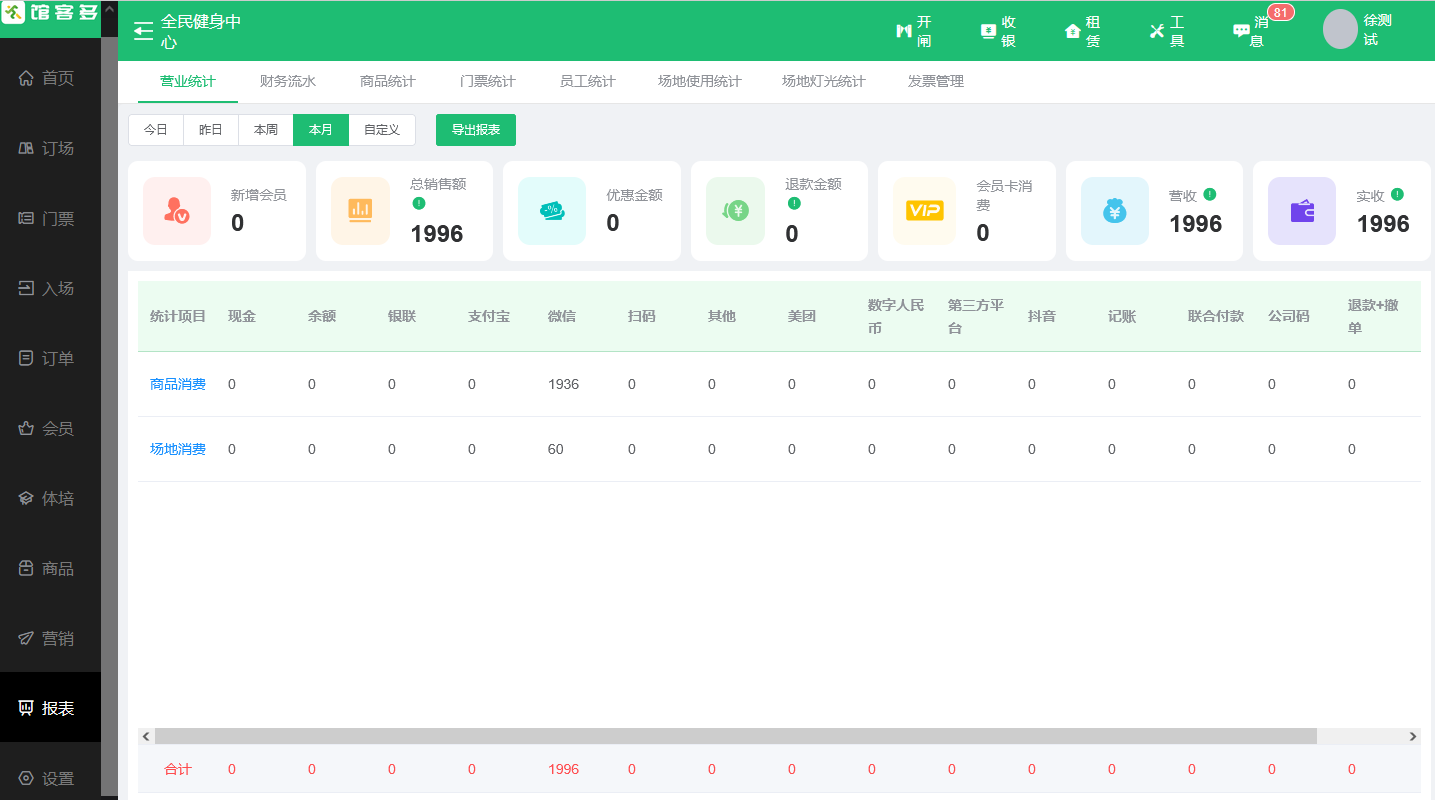1435x800 pixels.
Task: Collapse sidebar with the menu fold icon
Action: click(x=143, y=31)
